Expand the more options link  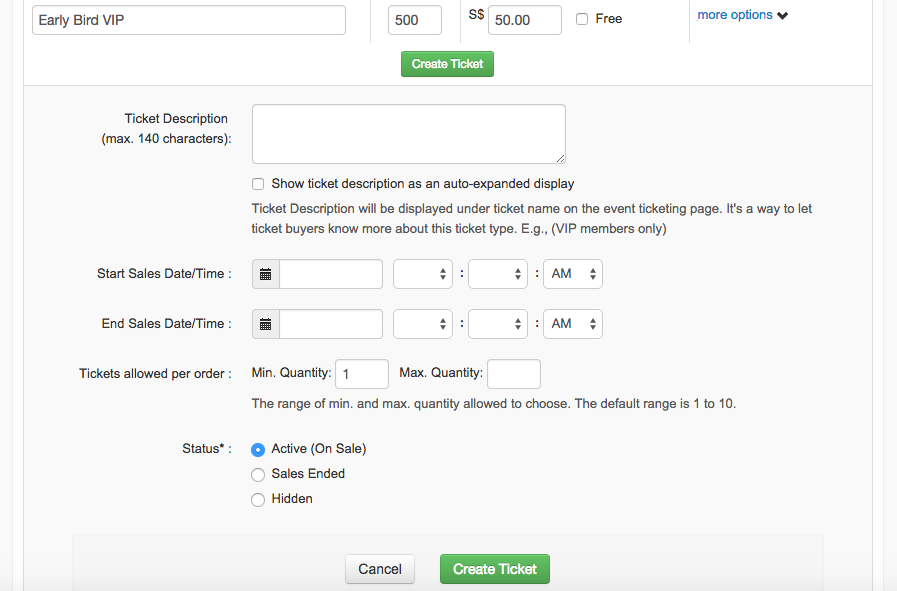(735, 15)
